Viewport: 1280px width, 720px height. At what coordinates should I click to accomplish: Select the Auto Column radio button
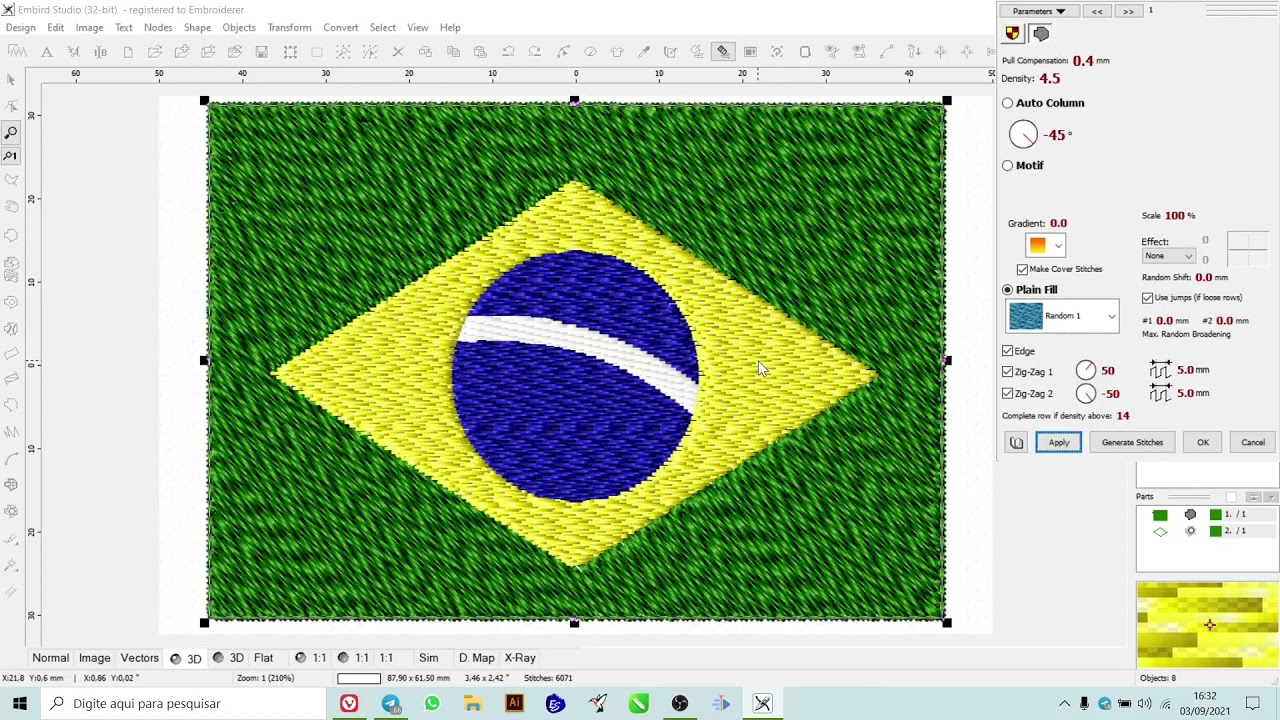(1008, 103)
